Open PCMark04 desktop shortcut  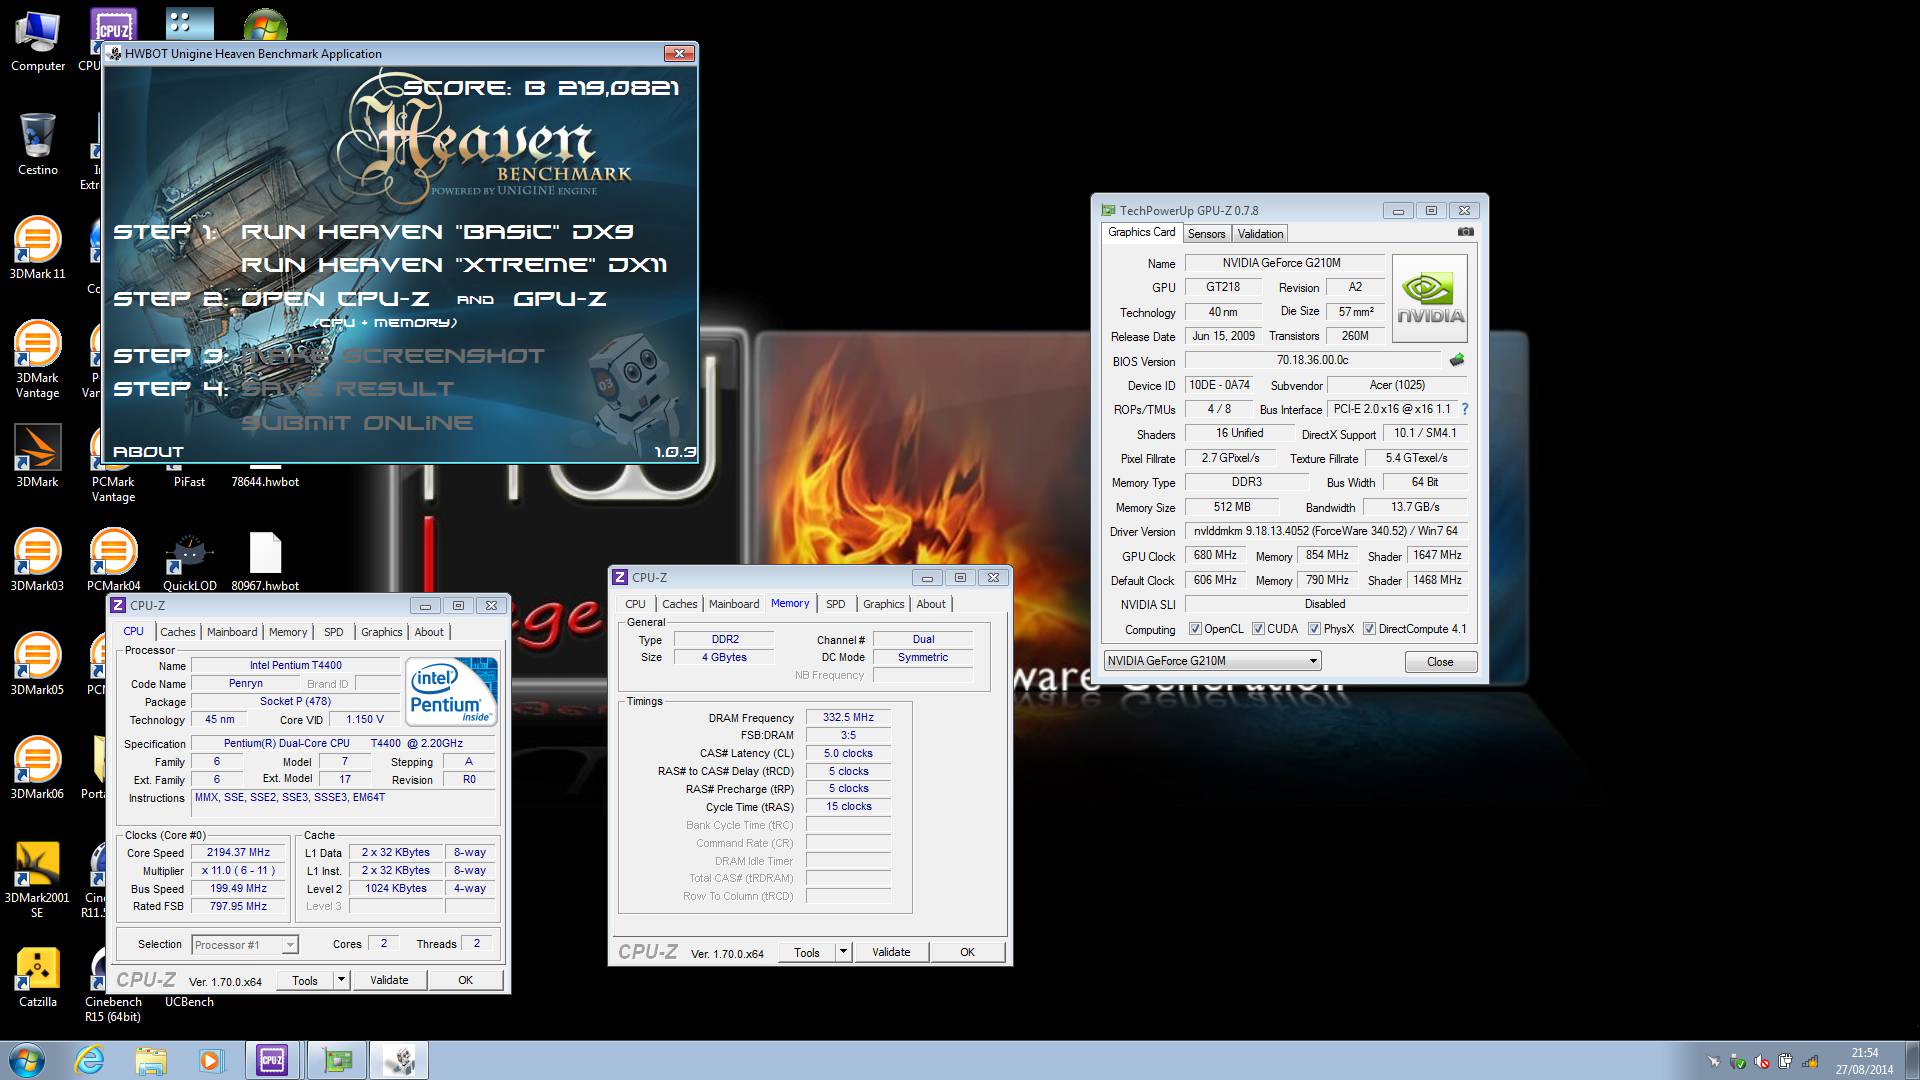(113, 560)
